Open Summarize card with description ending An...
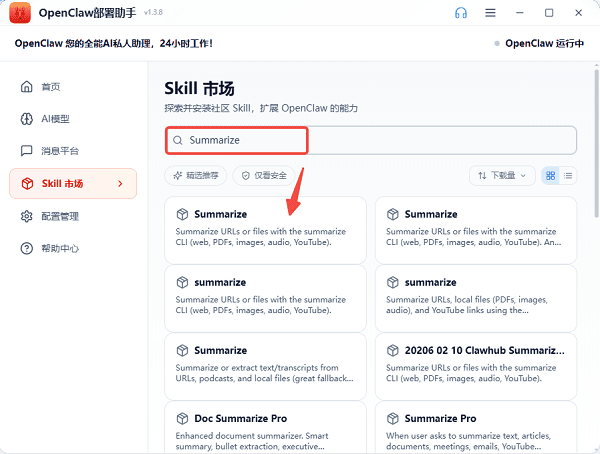600x454 pixels. (x=476, y=230)
